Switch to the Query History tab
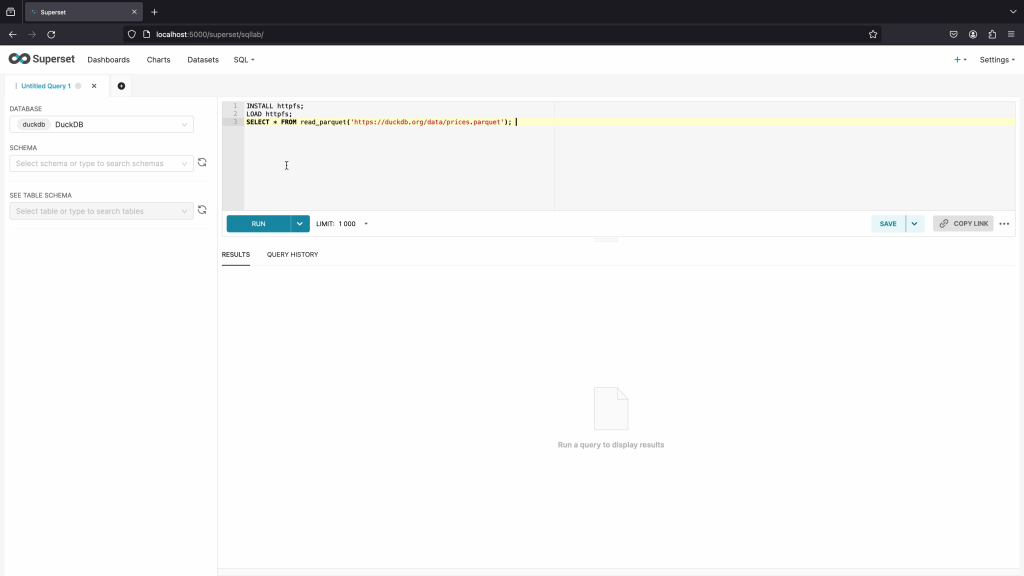 coord(292,254)
